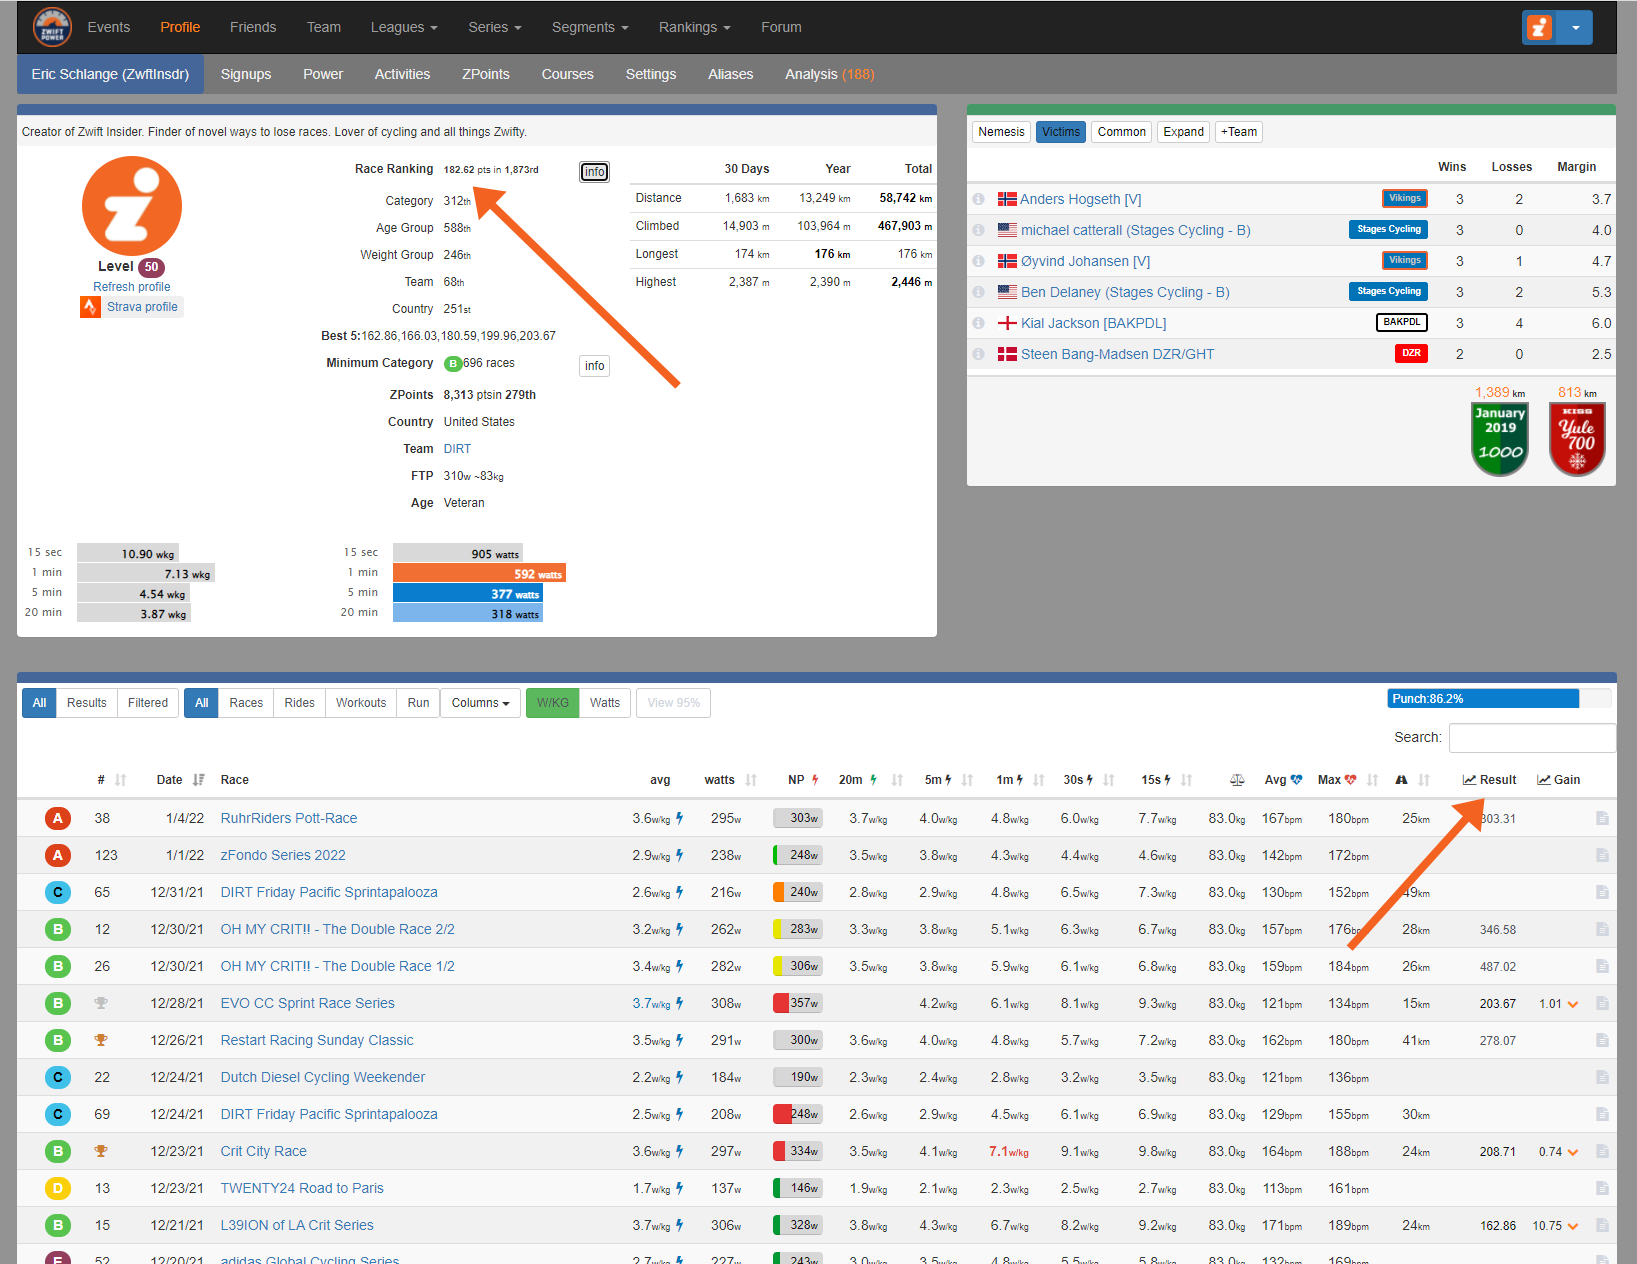Filter activities to Races
The width and height of the screenshot is (1637, 1264).
click(x=246, y=703)
